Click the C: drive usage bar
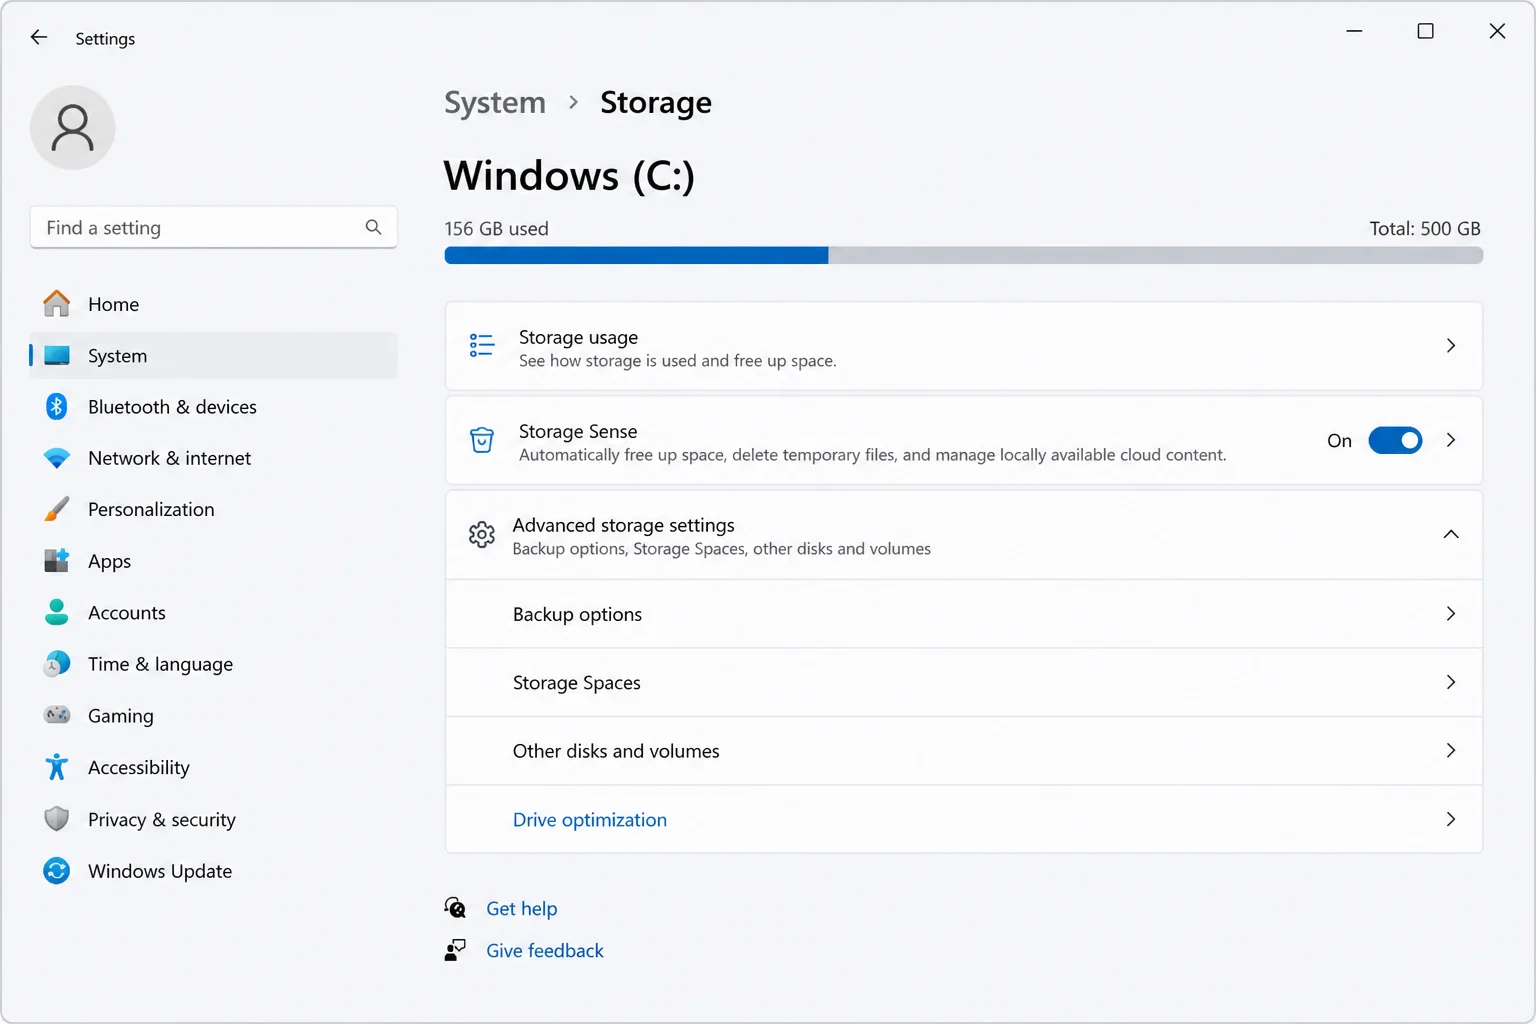The image size is (1536, 1024). point(964,255)
